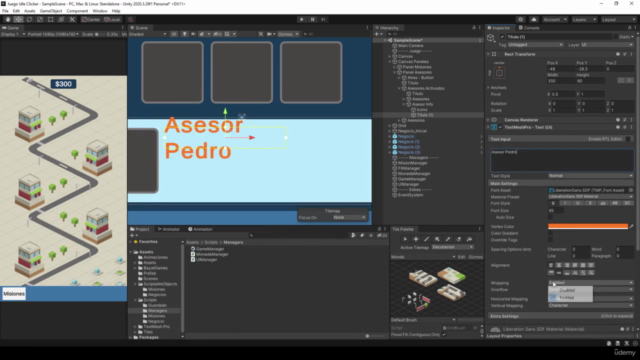Viewport: 640px width, 360px height.
Task: Click the Play button
Action: (x=302, y=19)
